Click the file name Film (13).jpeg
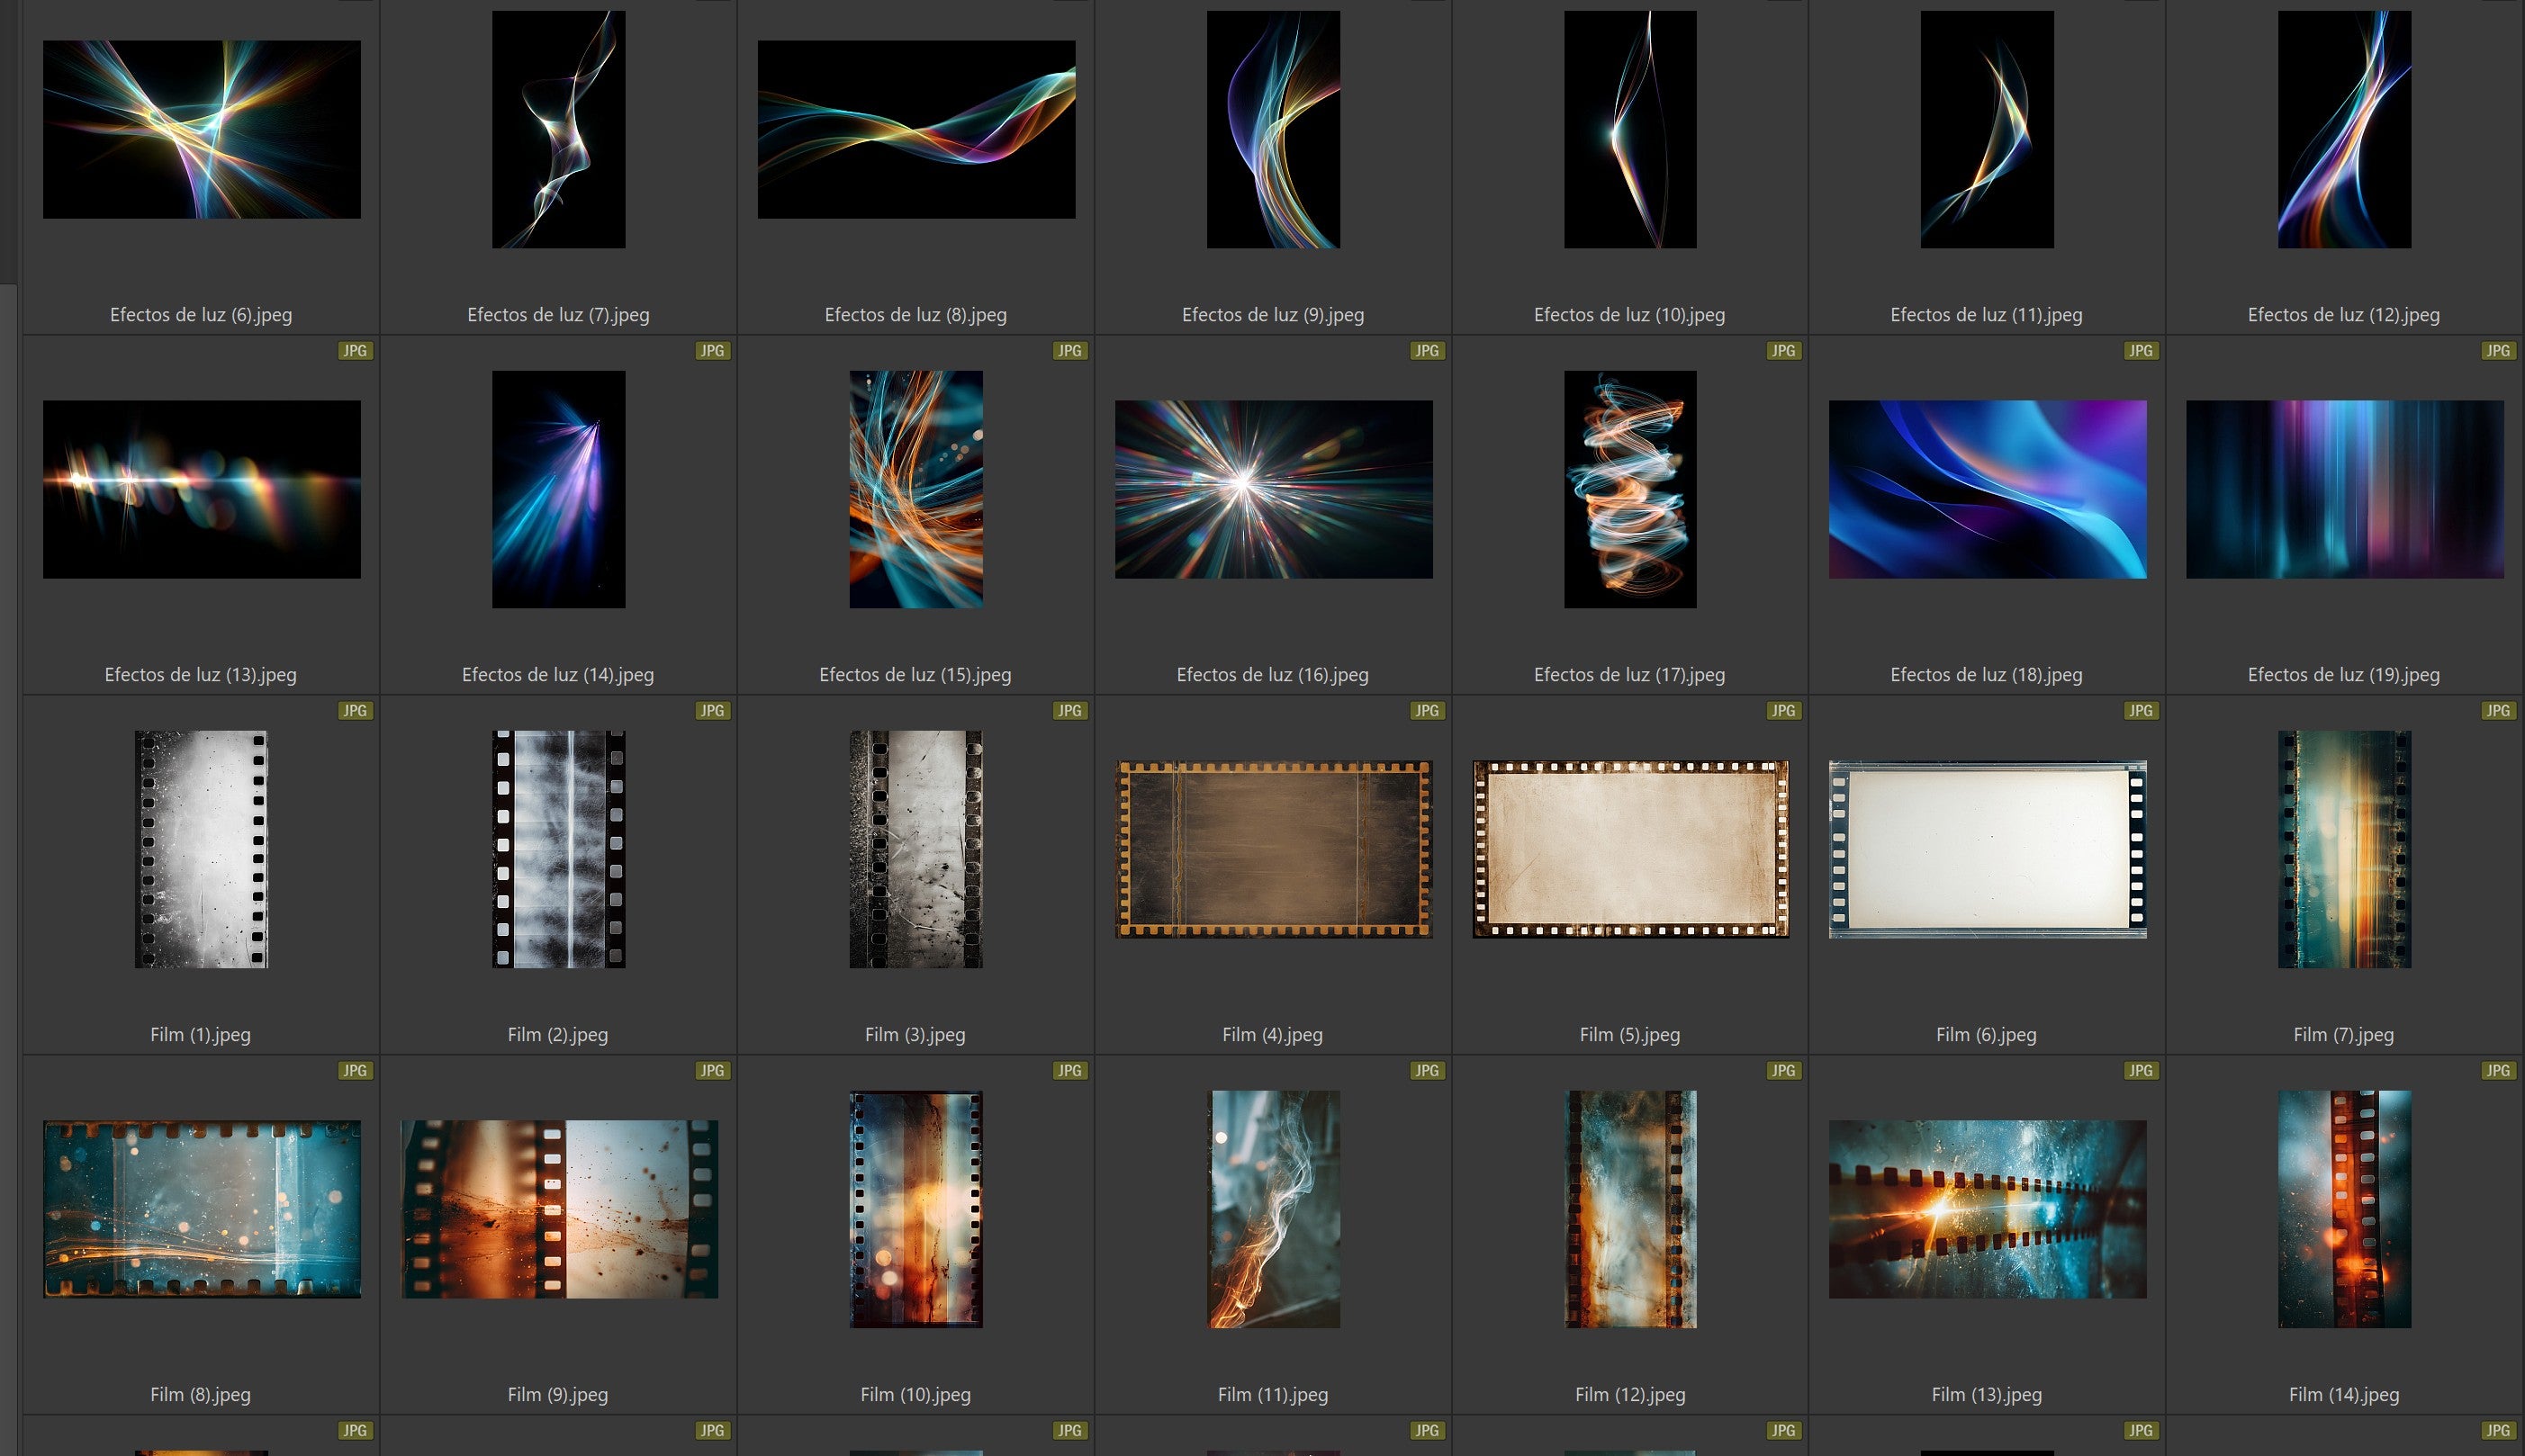 coord(1987,1395)
